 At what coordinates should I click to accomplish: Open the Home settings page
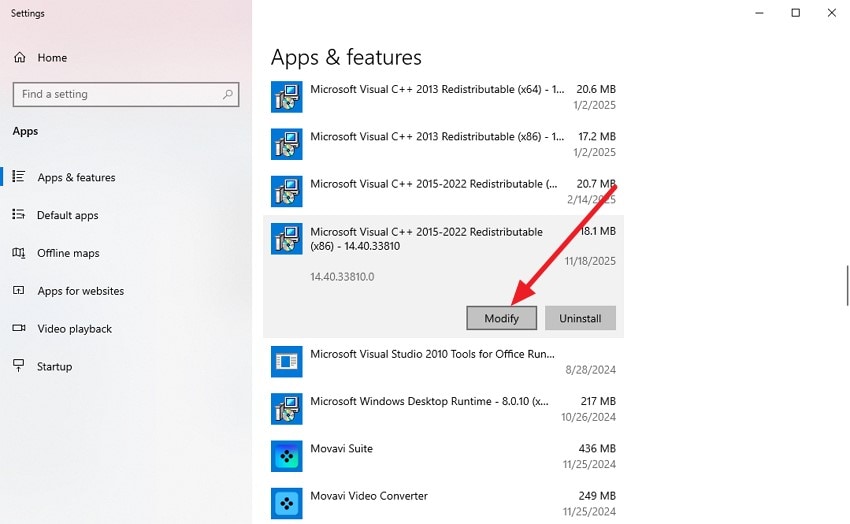pos(126,57)
